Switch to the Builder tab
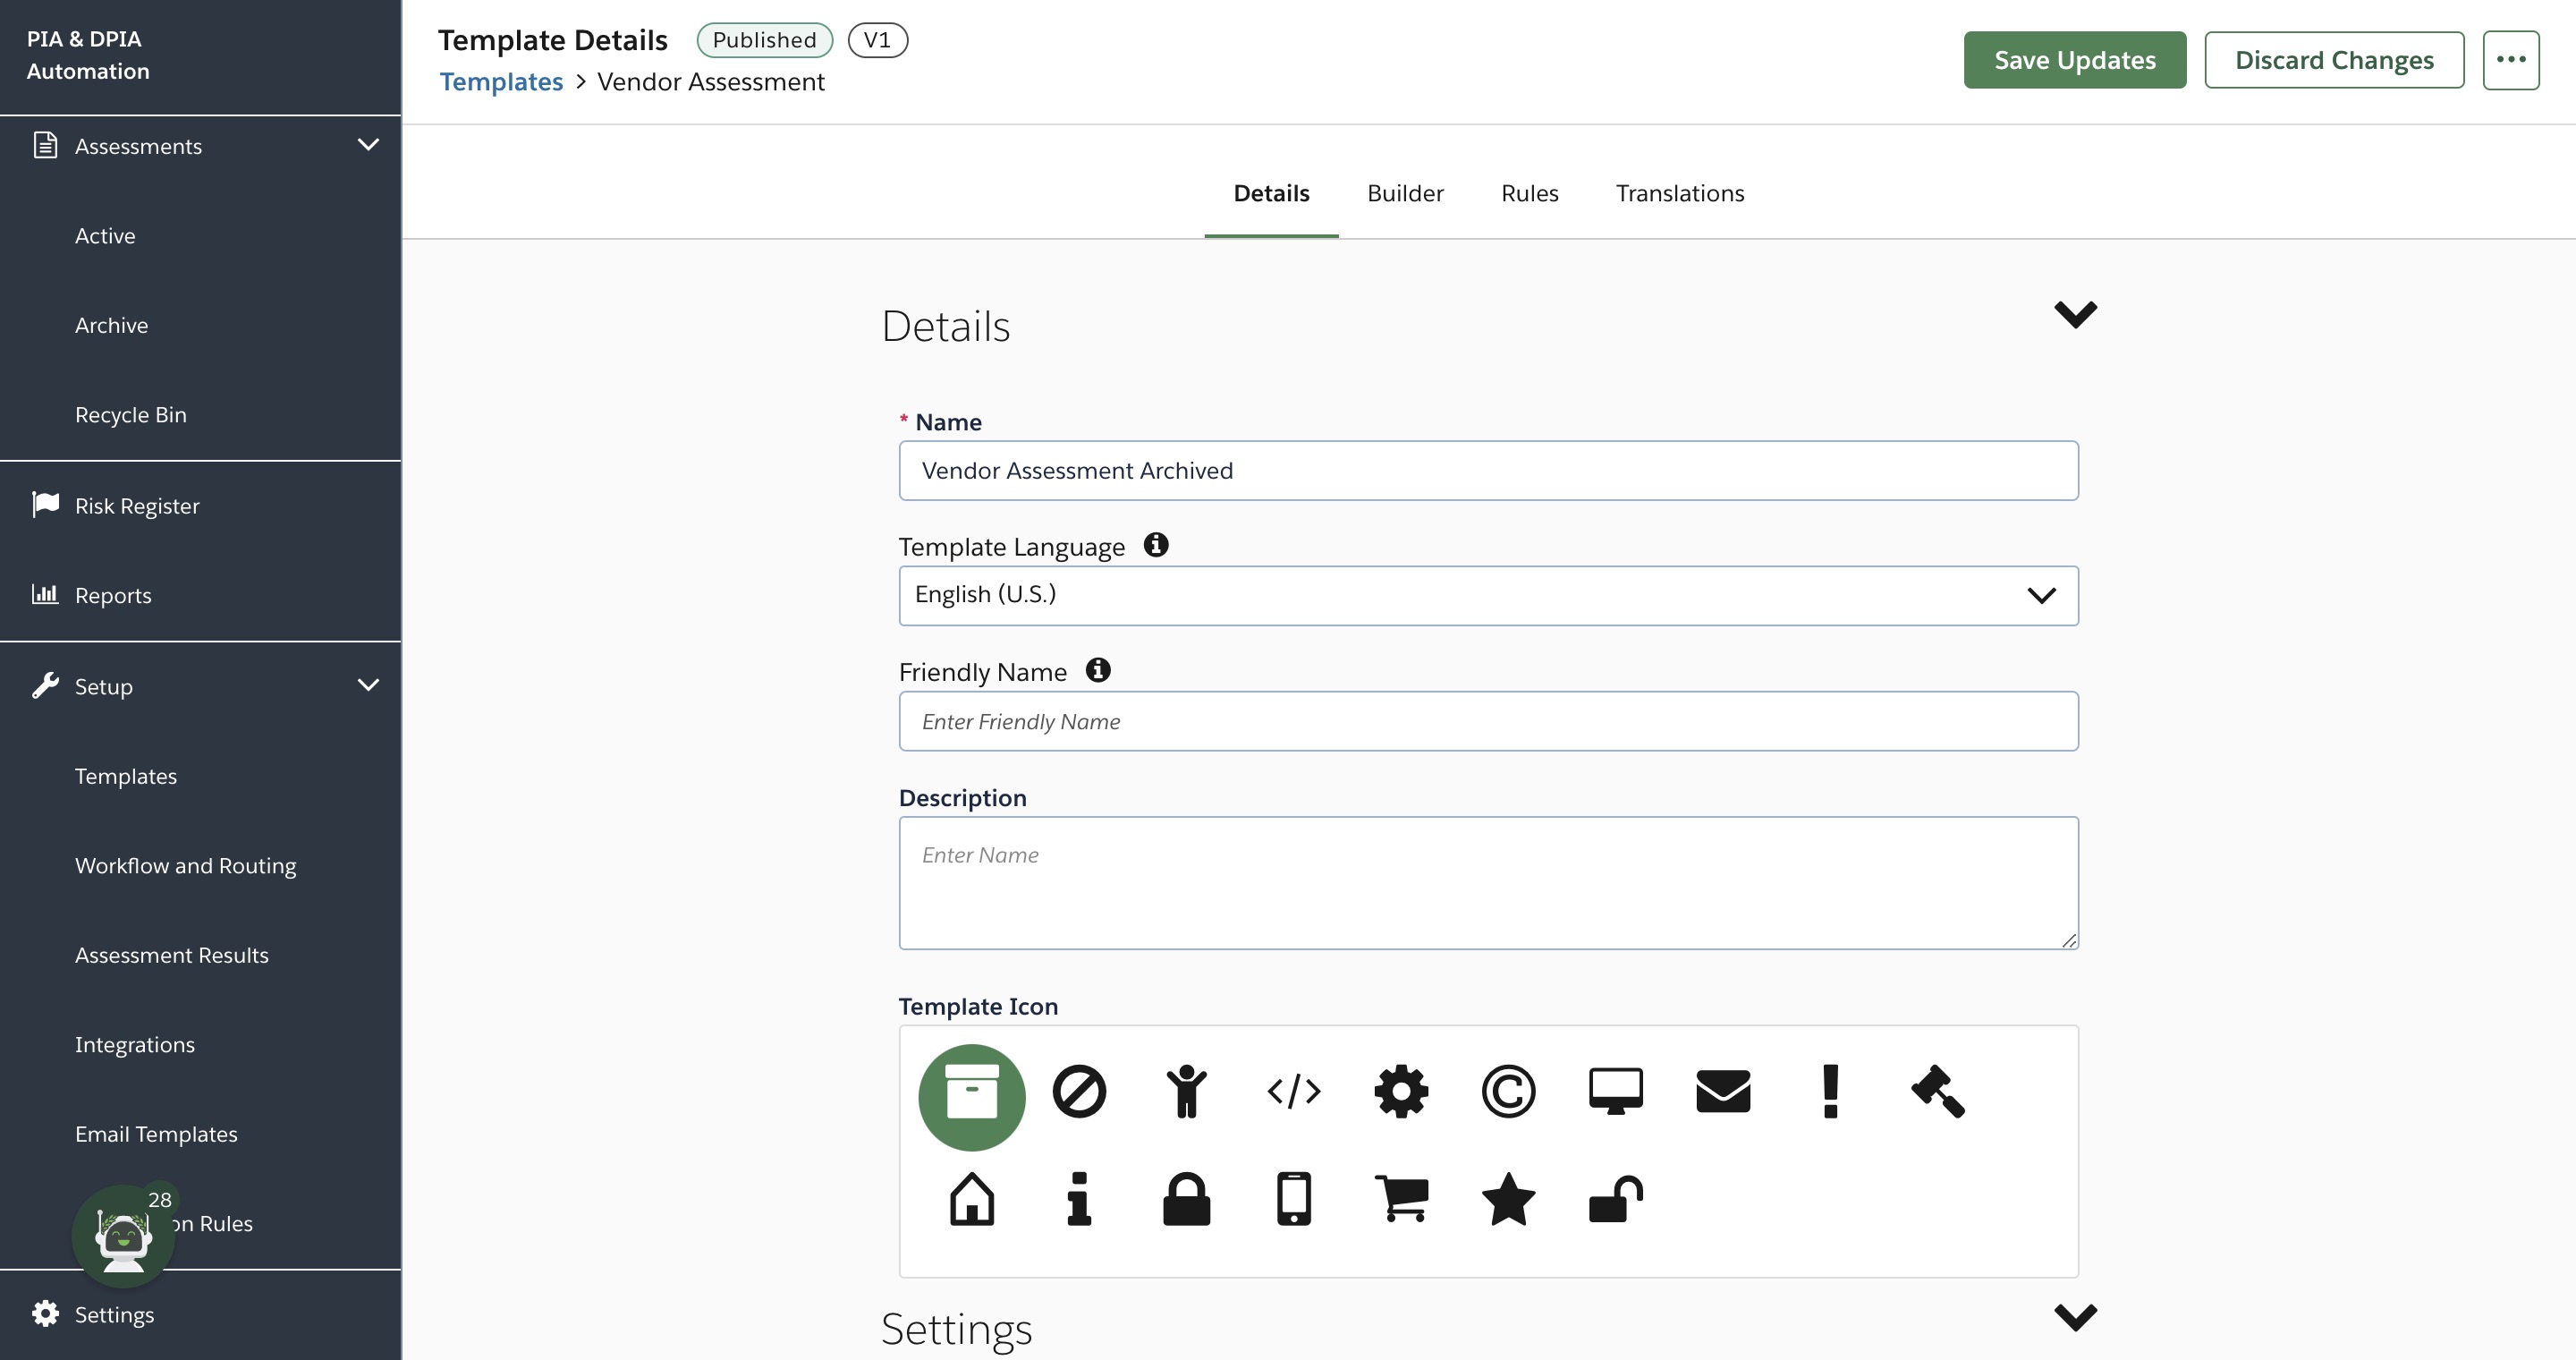Screen dimensions: 2576x1360 [x=1405, y=193]
